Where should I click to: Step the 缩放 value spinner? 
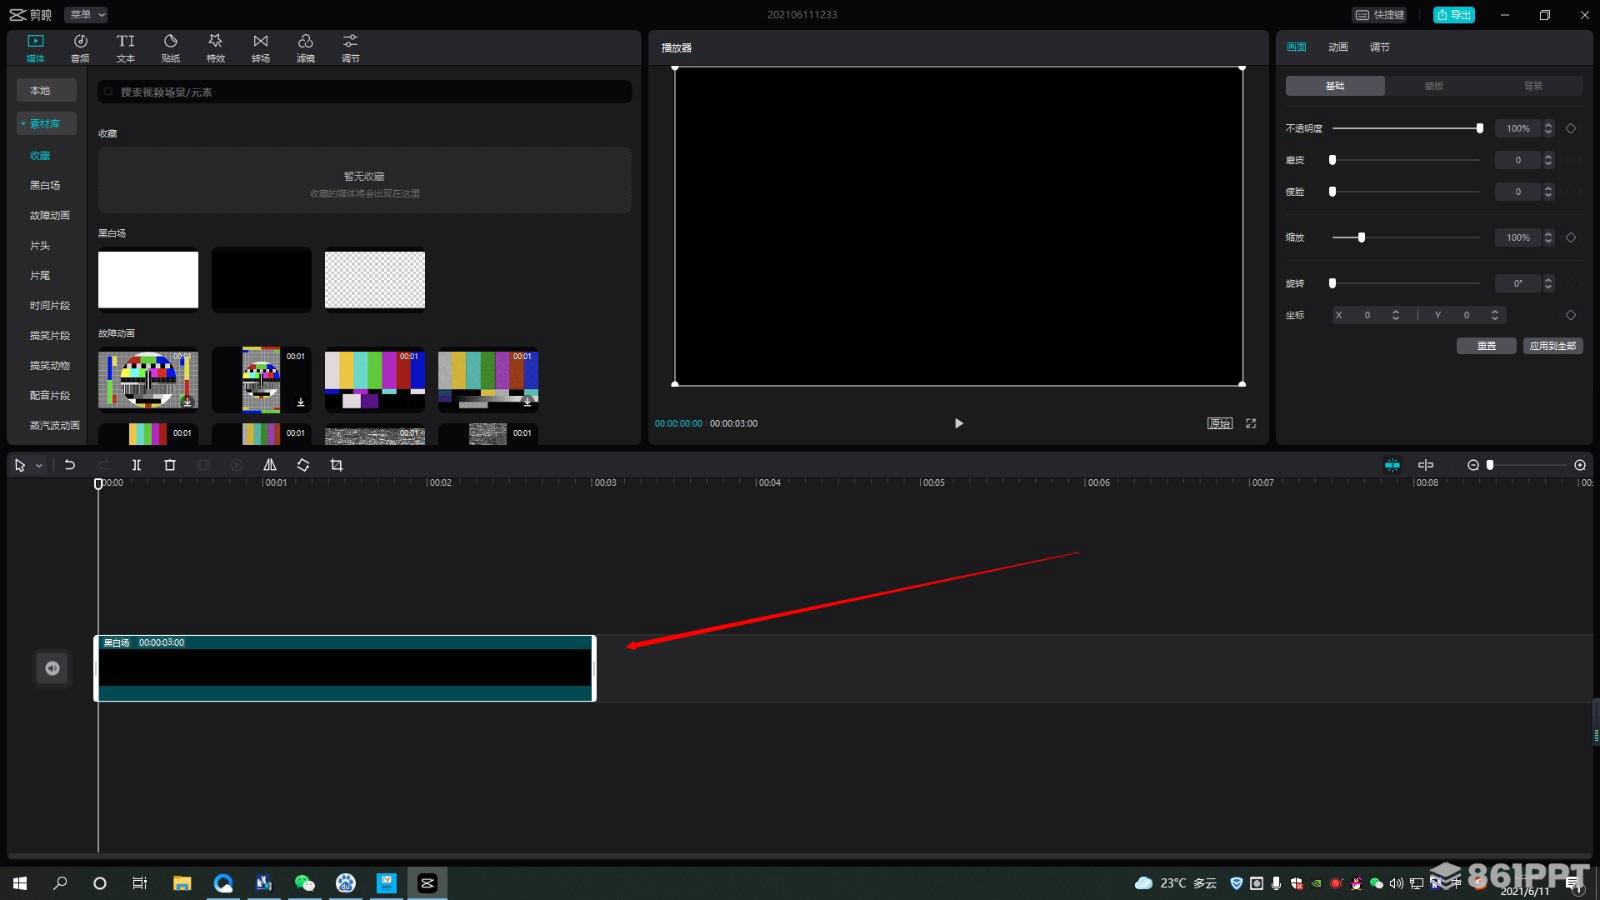1548,237
